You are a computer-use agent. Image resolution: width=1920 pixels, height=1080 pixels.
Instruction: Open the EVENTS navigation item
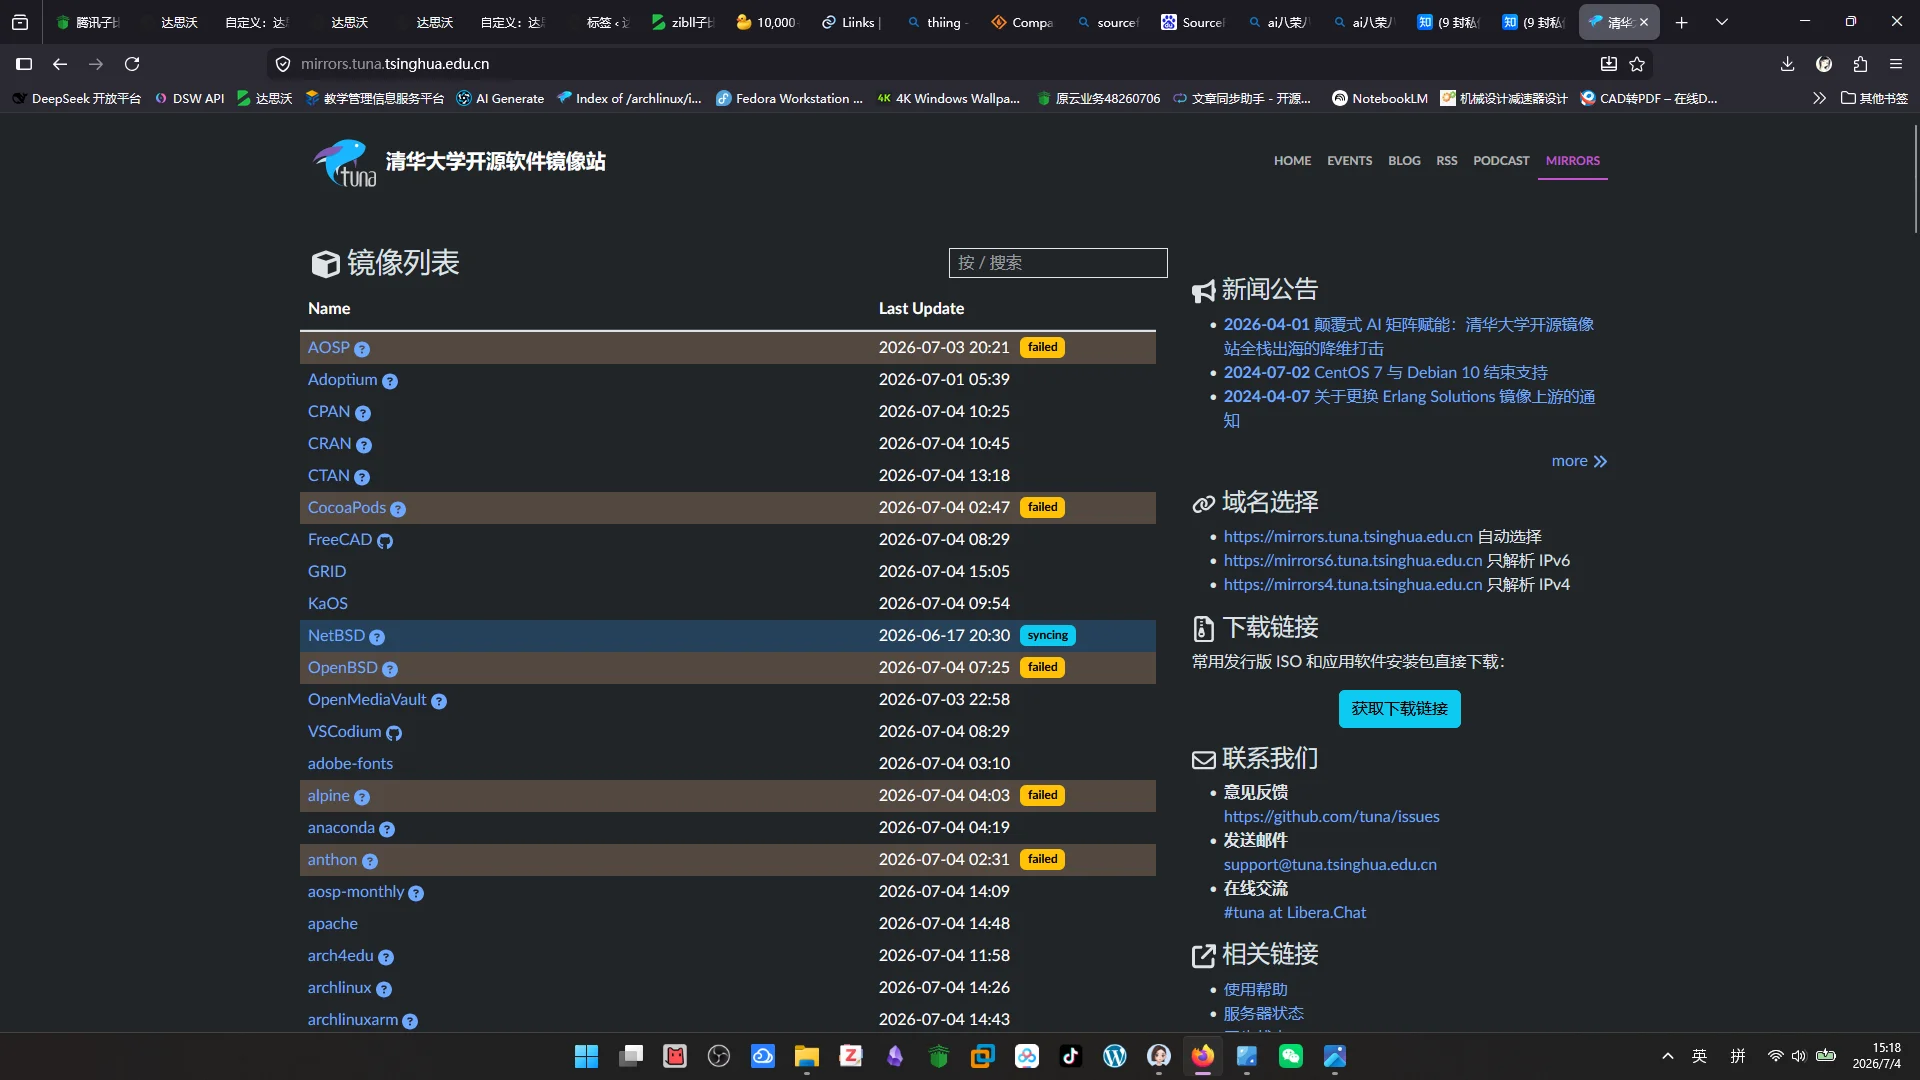[x=1349, y=161]
